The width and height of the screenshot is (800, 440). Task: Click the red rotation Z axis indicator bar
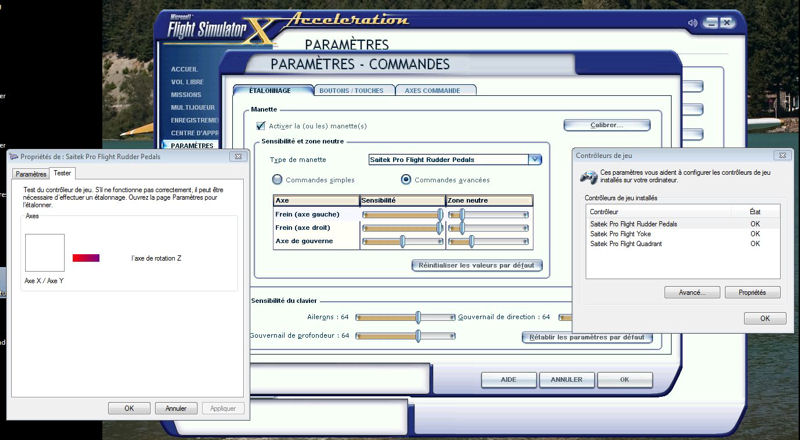click(x=86, y=258)
